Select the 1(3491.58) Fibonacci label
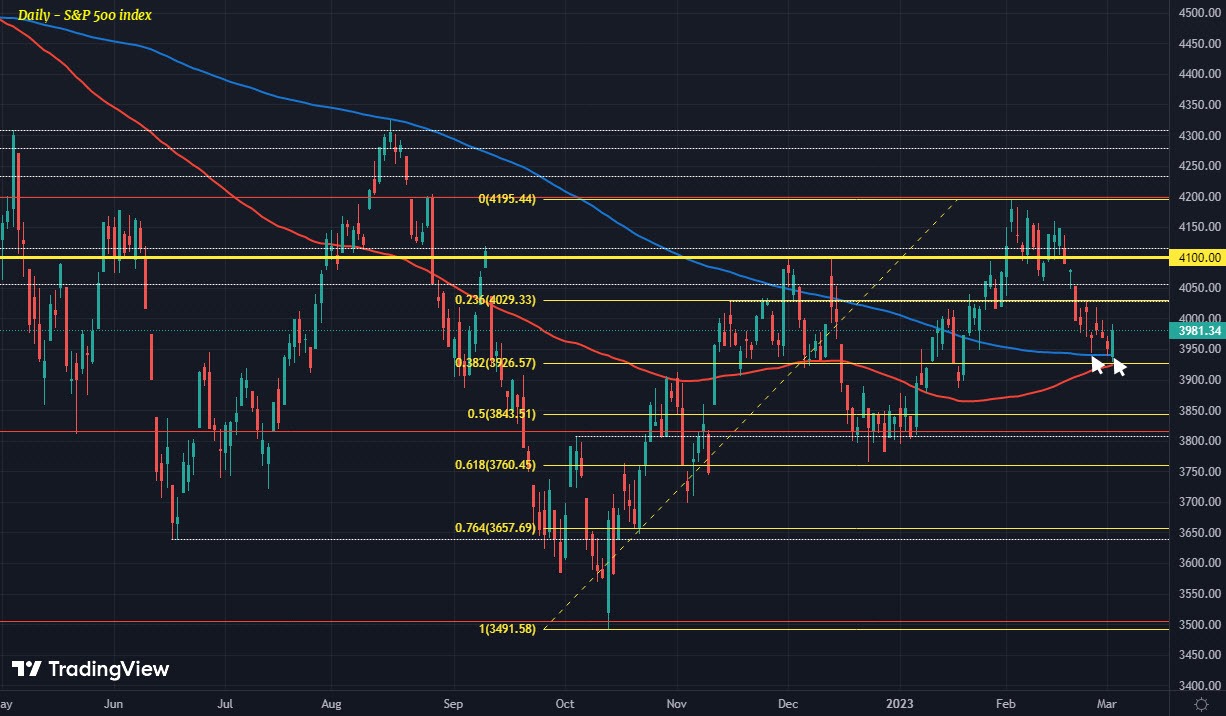Screen dimensions: 1226x716 [x=508, y=629]
